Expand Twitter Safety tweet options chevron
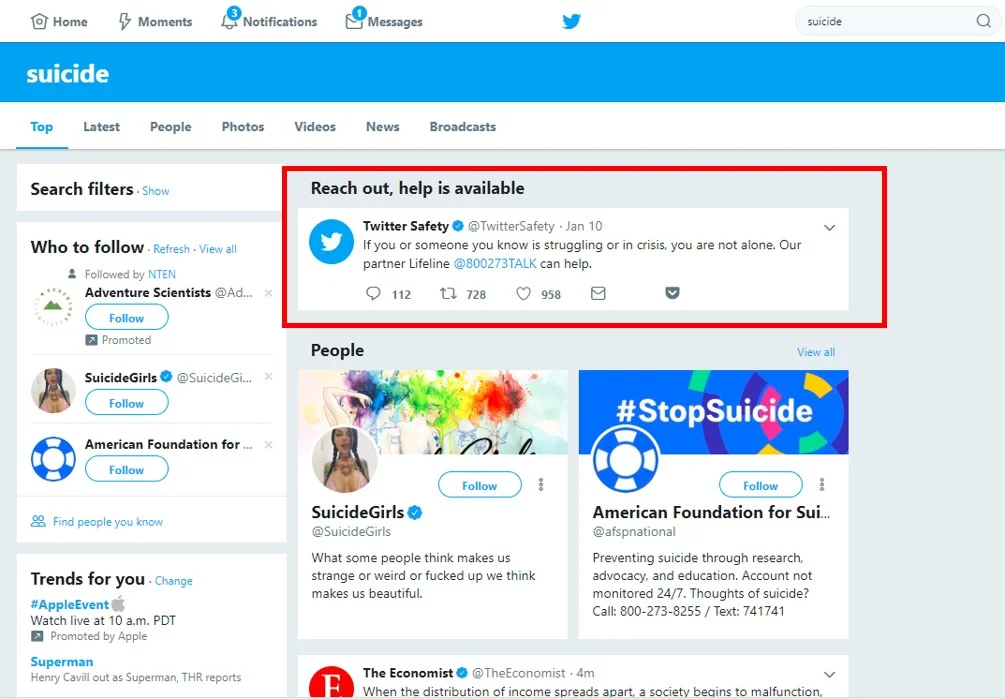The image size is (1005, 699). (x=829, y=227)
